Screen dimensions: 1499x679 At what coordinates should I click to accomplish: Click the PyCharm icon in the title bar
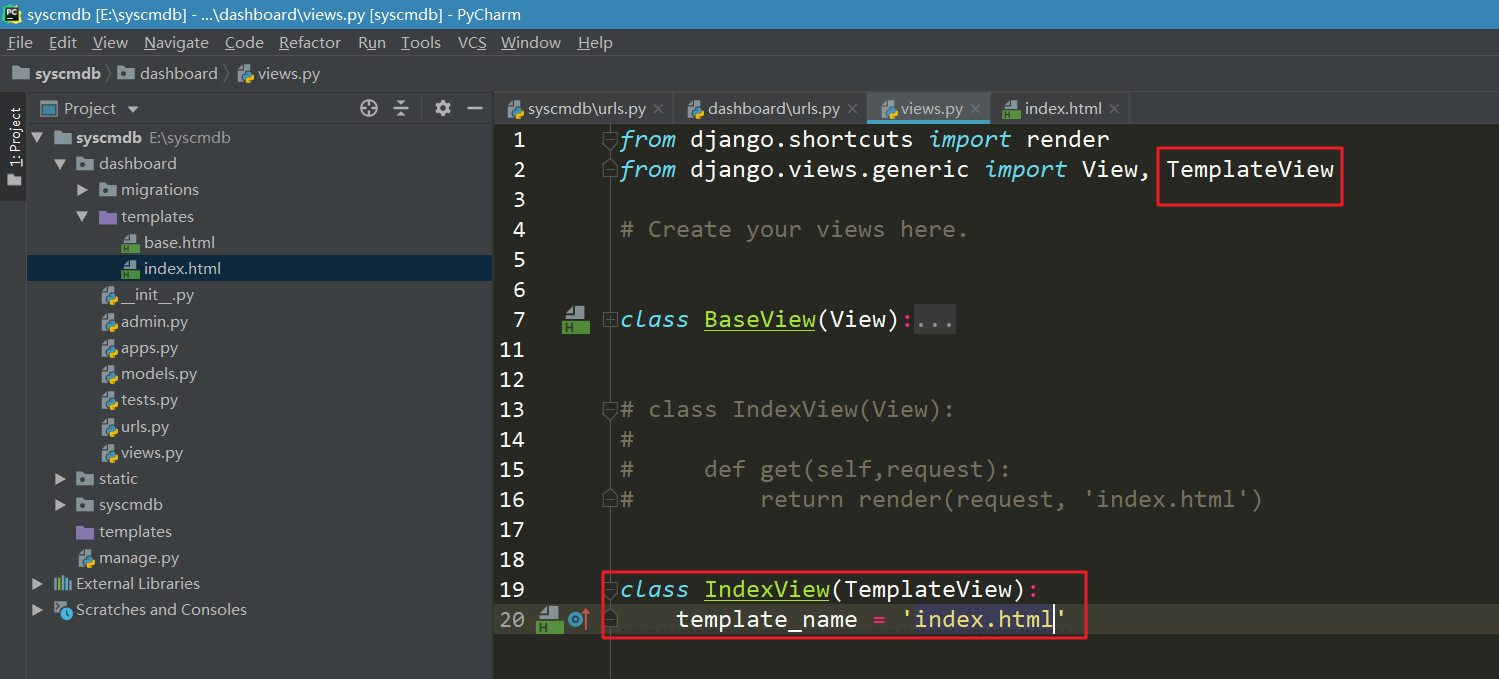point(13,14)
